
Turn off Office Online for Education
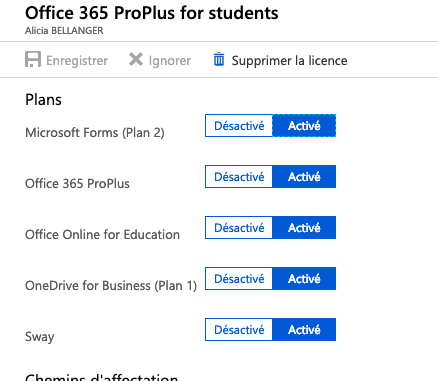[239, 228]
